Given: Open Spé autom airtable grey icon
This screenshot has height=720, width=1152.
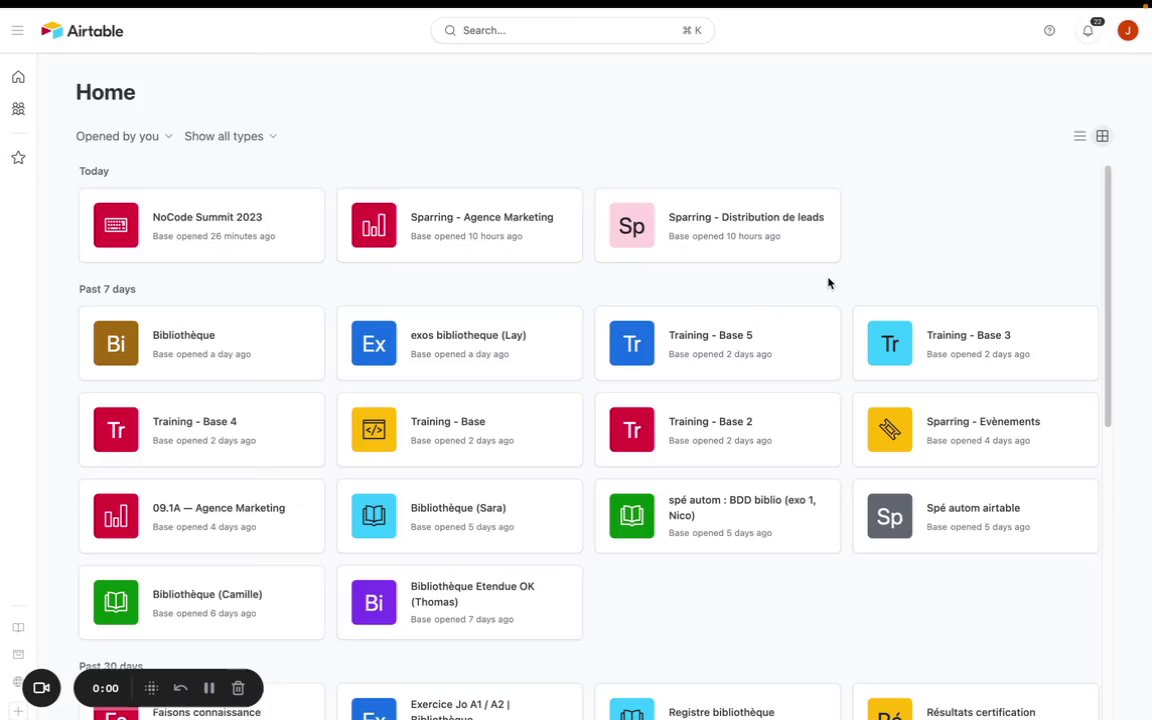Looking at the screenshot, I should coord(890,516).
